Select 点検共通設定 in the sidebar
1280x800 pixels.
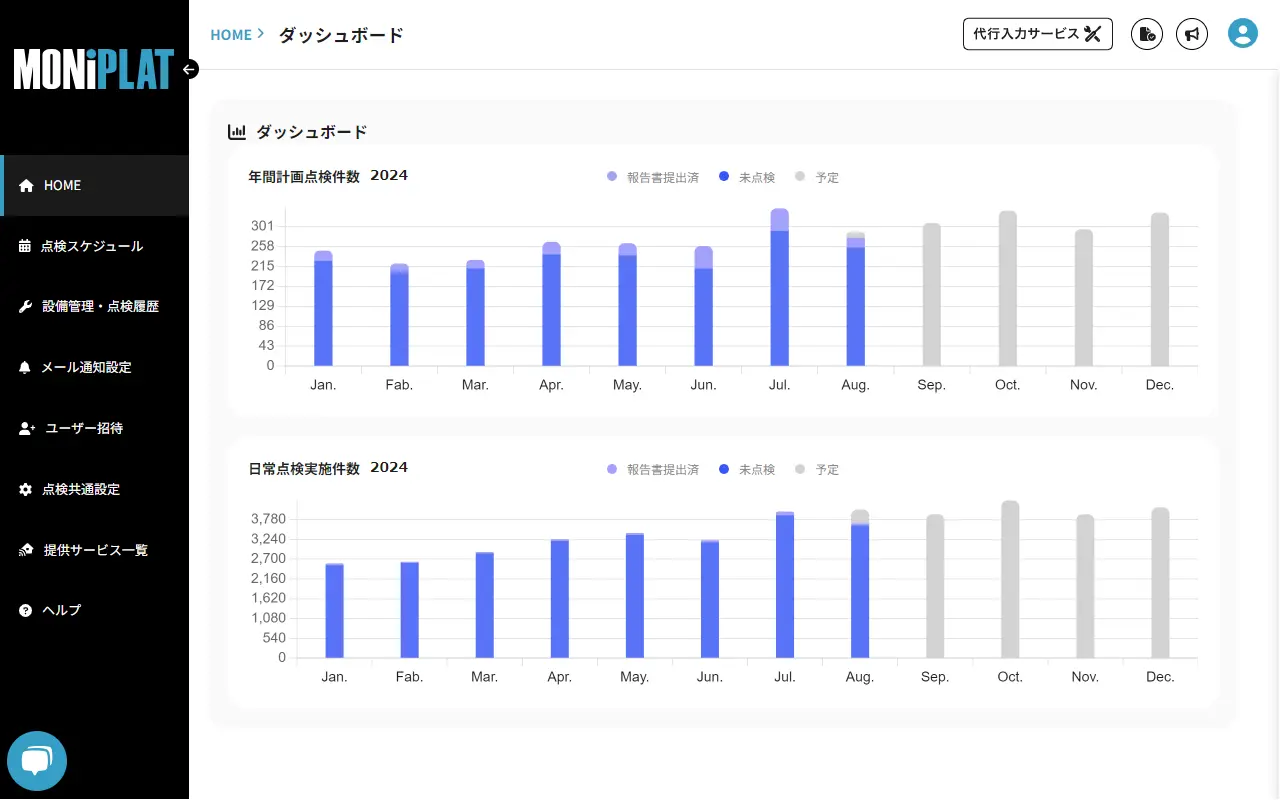(80, 489)
